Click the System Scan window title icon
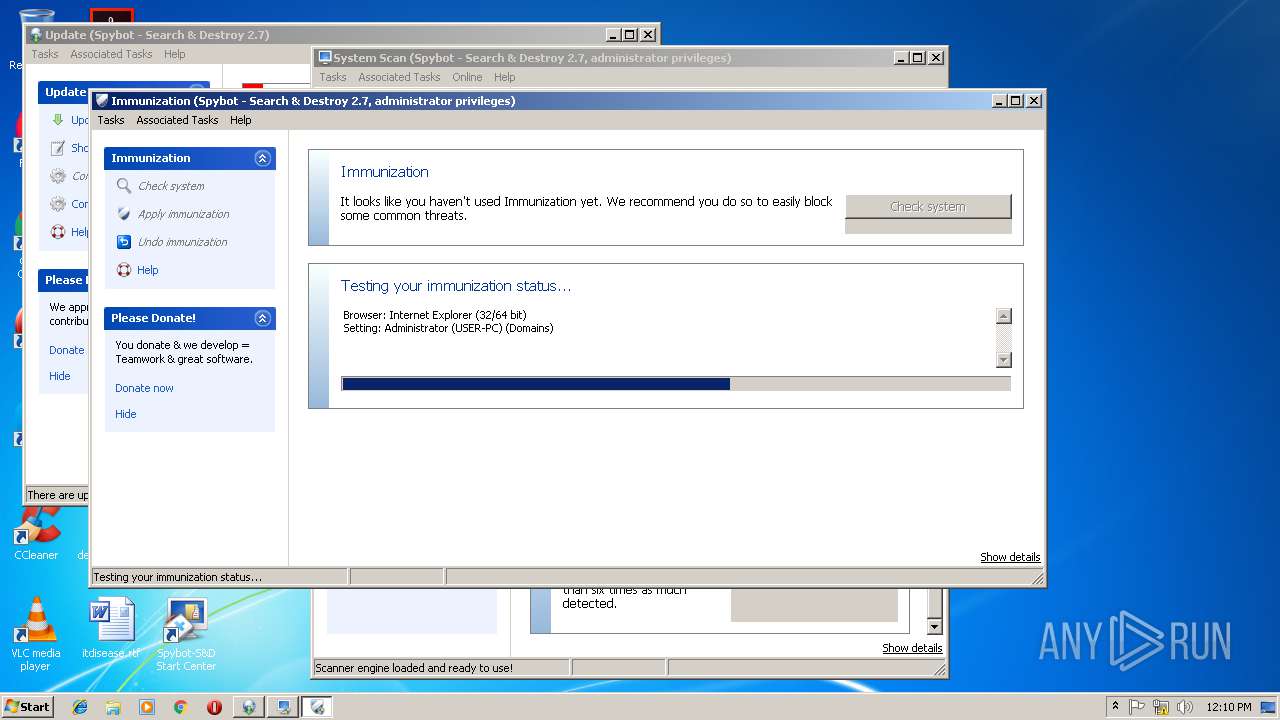Viewport: 1280px width, 720px height. 325,58
